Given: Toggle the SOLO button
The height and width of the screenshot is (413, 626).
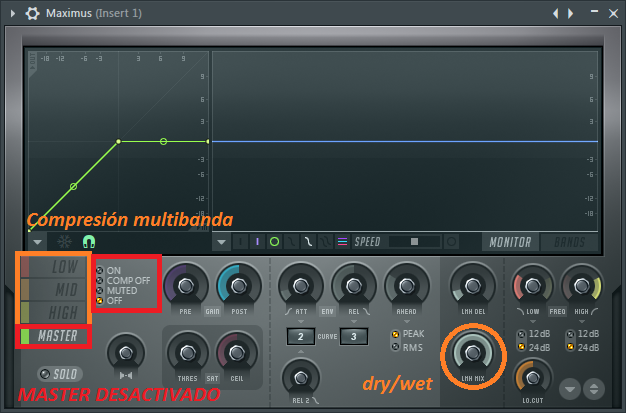Looking at the screenshot, I should pos(60,374).
